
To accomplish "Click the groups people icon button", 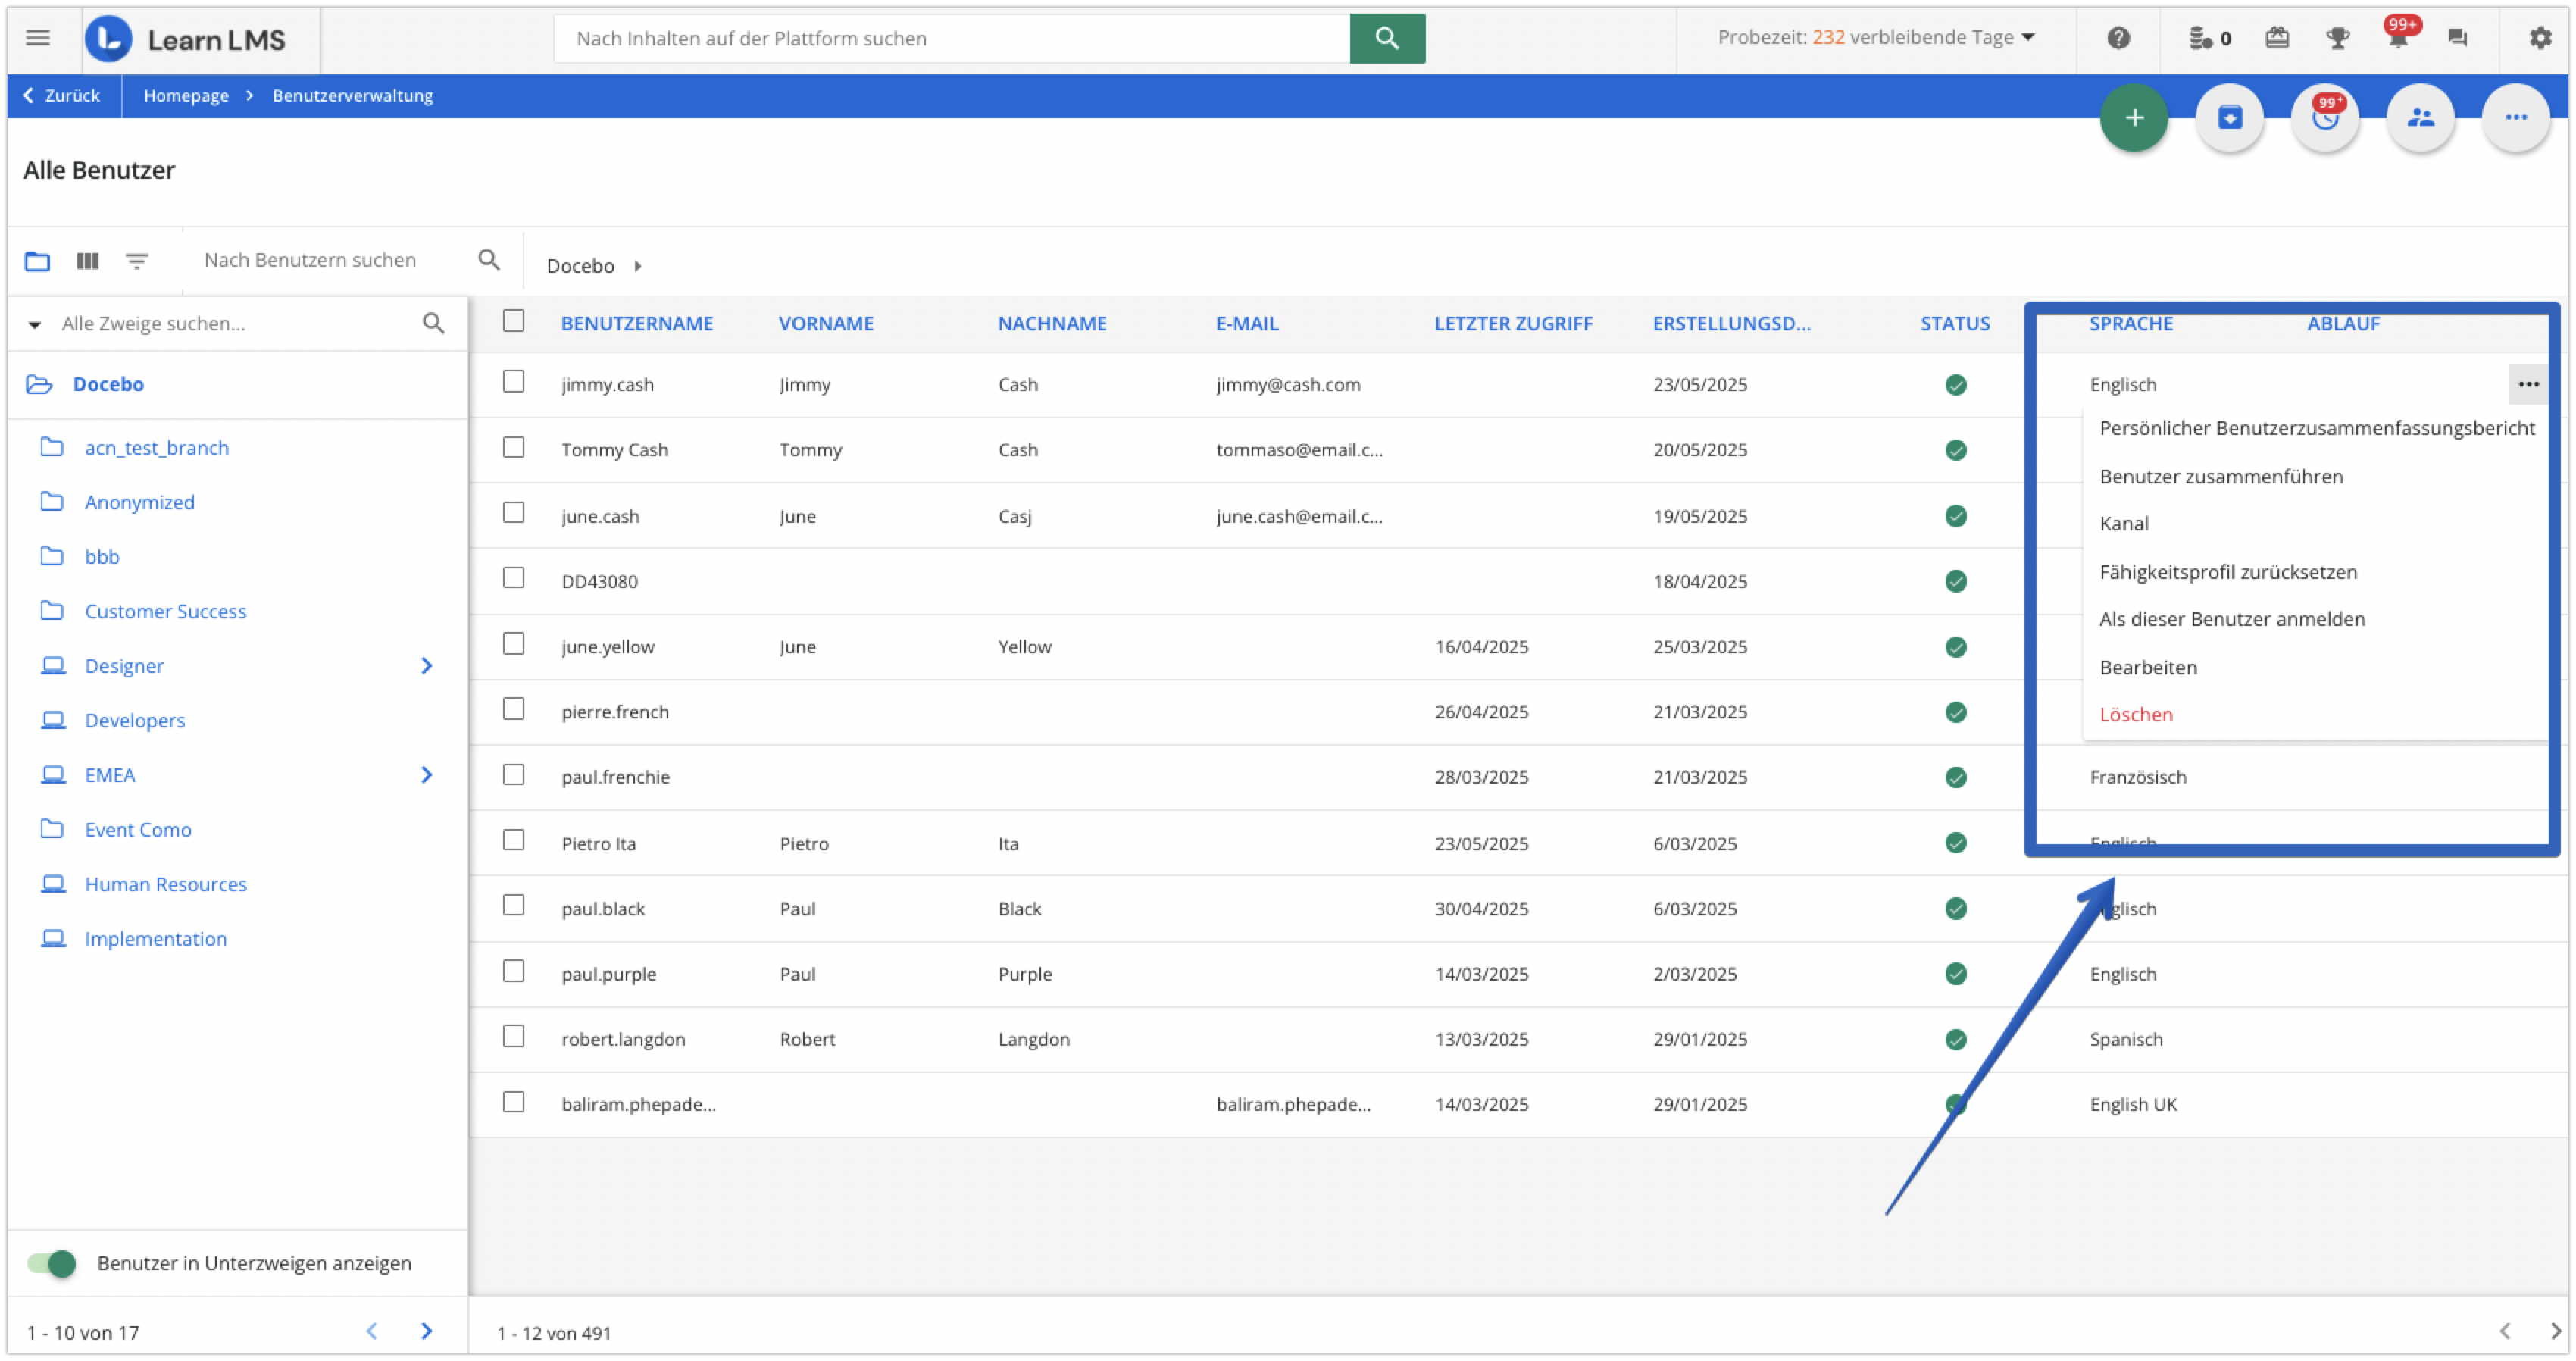I will (x=2420, y=118).
